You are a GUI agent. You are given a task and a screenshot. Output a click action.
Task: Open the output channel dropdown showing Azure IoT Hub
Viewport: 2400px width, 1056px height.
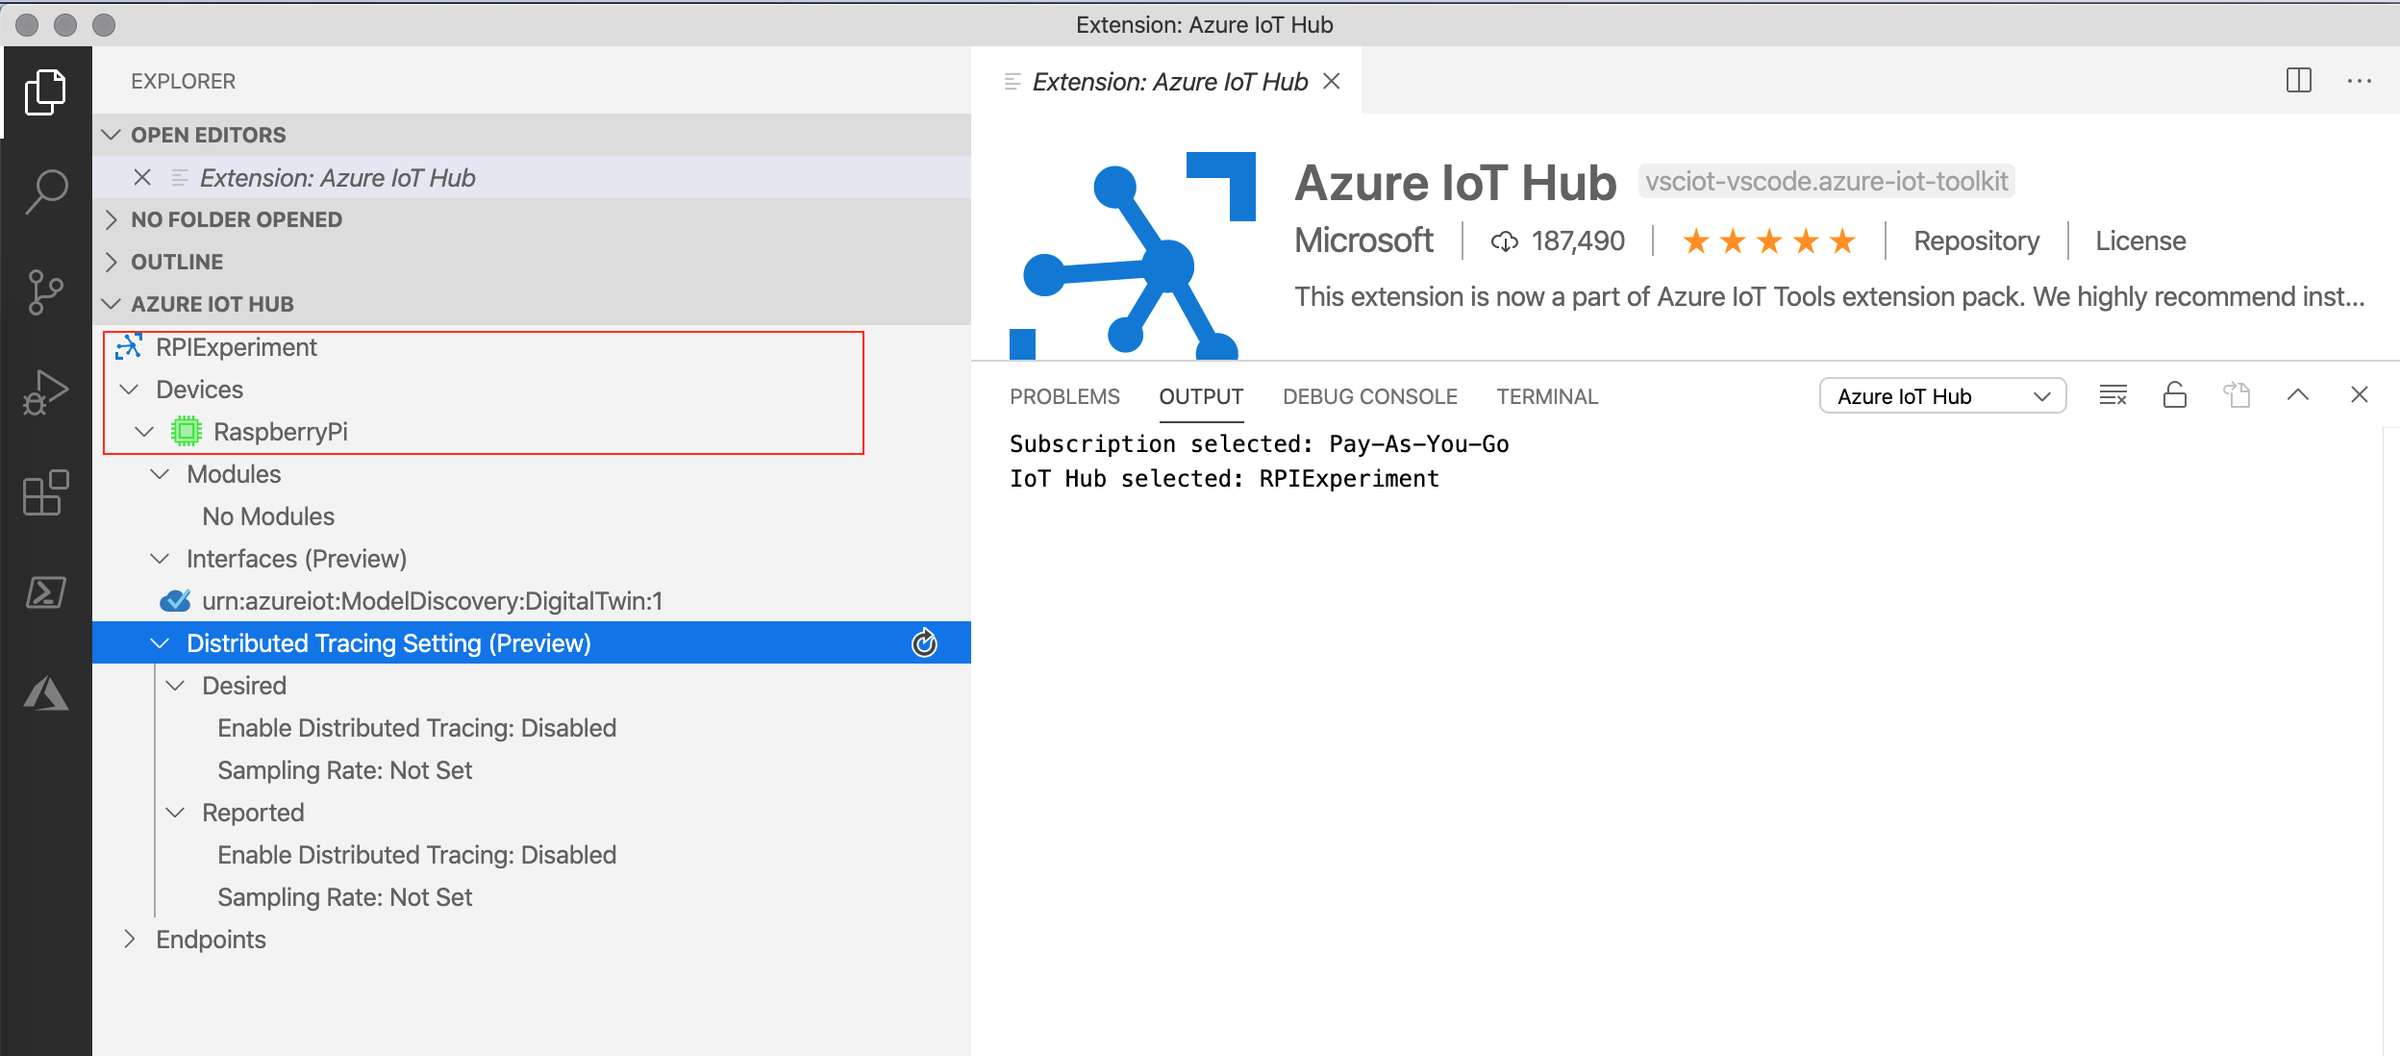pos(1941,395)
